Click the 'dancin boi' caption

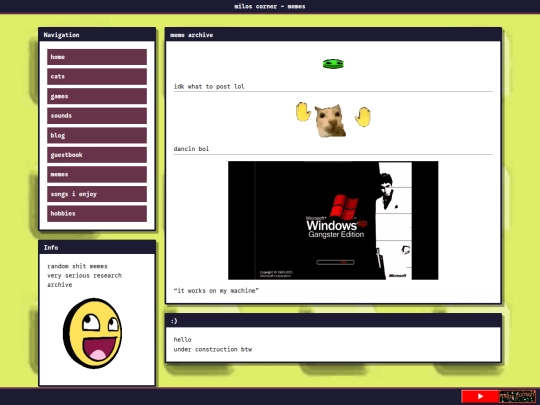click(x=191, y=149)
